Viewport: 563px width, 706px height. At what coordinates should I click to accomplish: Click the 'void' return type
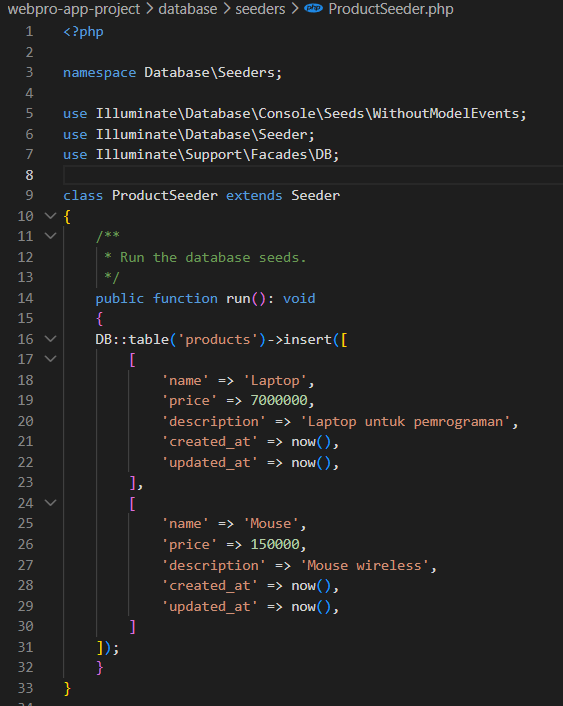299,298
